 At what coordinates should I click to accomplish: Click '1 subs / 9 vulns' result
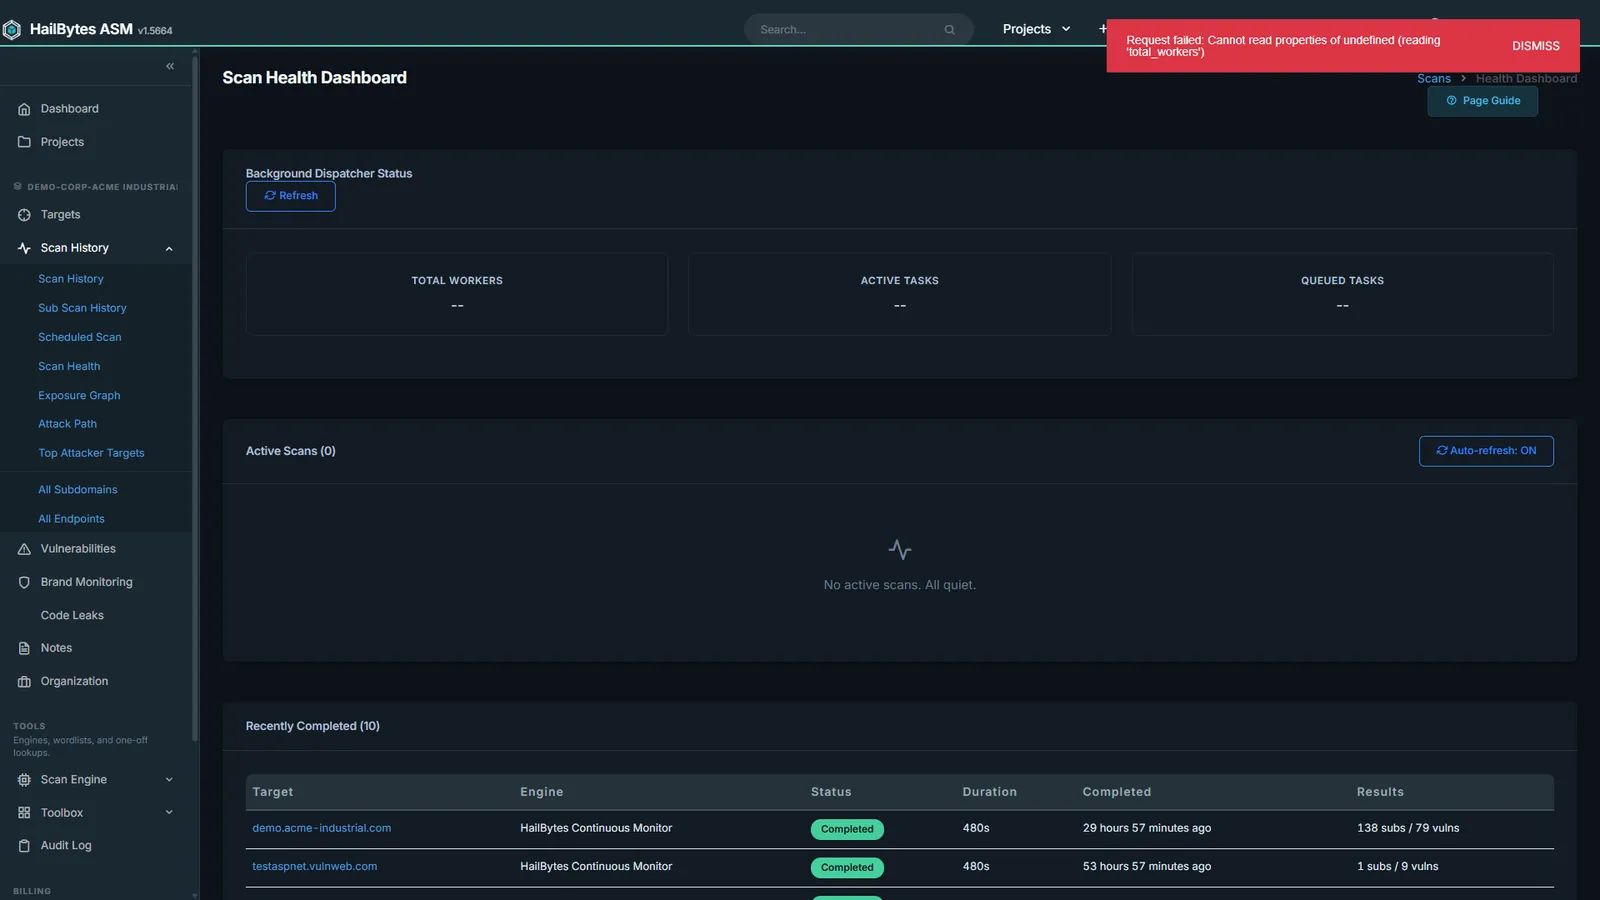1398,867
